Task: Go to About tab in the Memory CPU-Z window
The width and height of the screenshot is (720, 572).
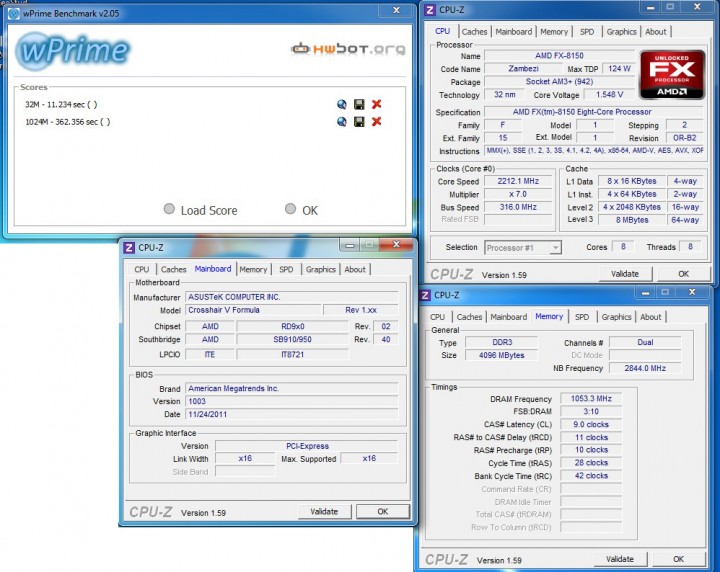Action: tap(651, 317)
